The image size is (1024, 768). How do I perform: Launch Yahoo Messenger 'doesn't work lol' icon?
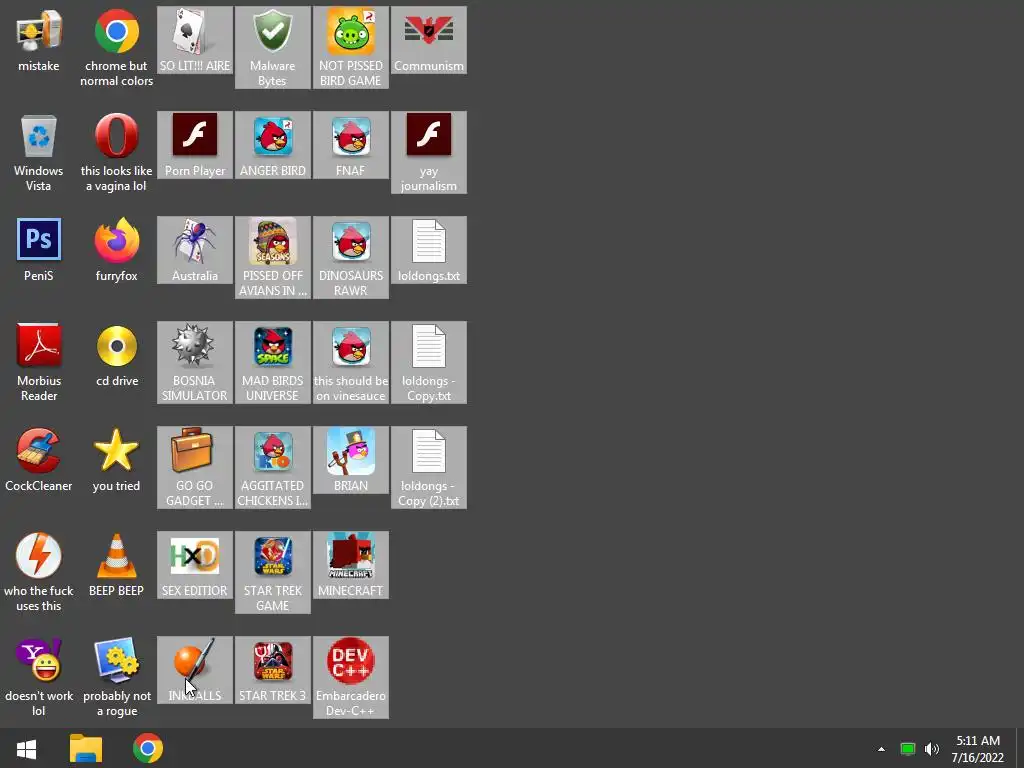pos(39,678)
